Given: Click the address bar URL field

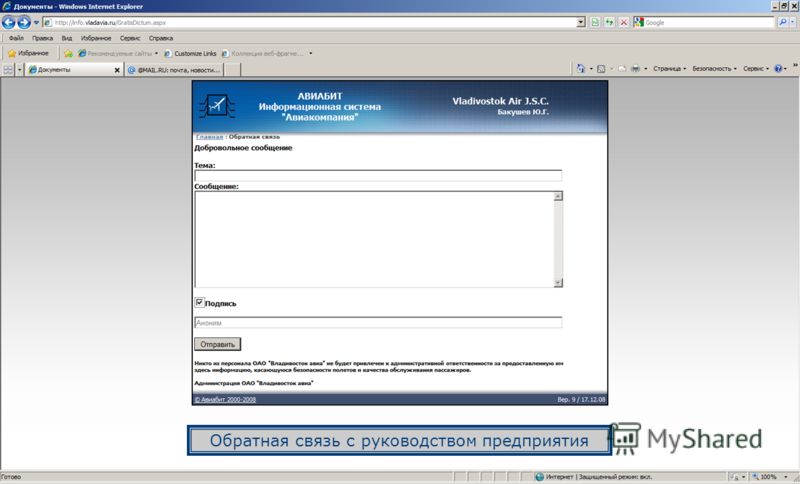Looking at the screenshot, I should (x=310, y=22).
